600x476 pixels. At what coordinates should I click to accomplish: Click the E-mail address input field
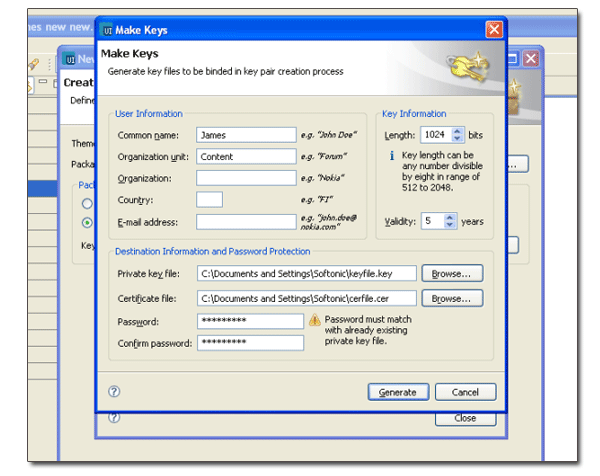pyautogui.click(x=246, y=222)
